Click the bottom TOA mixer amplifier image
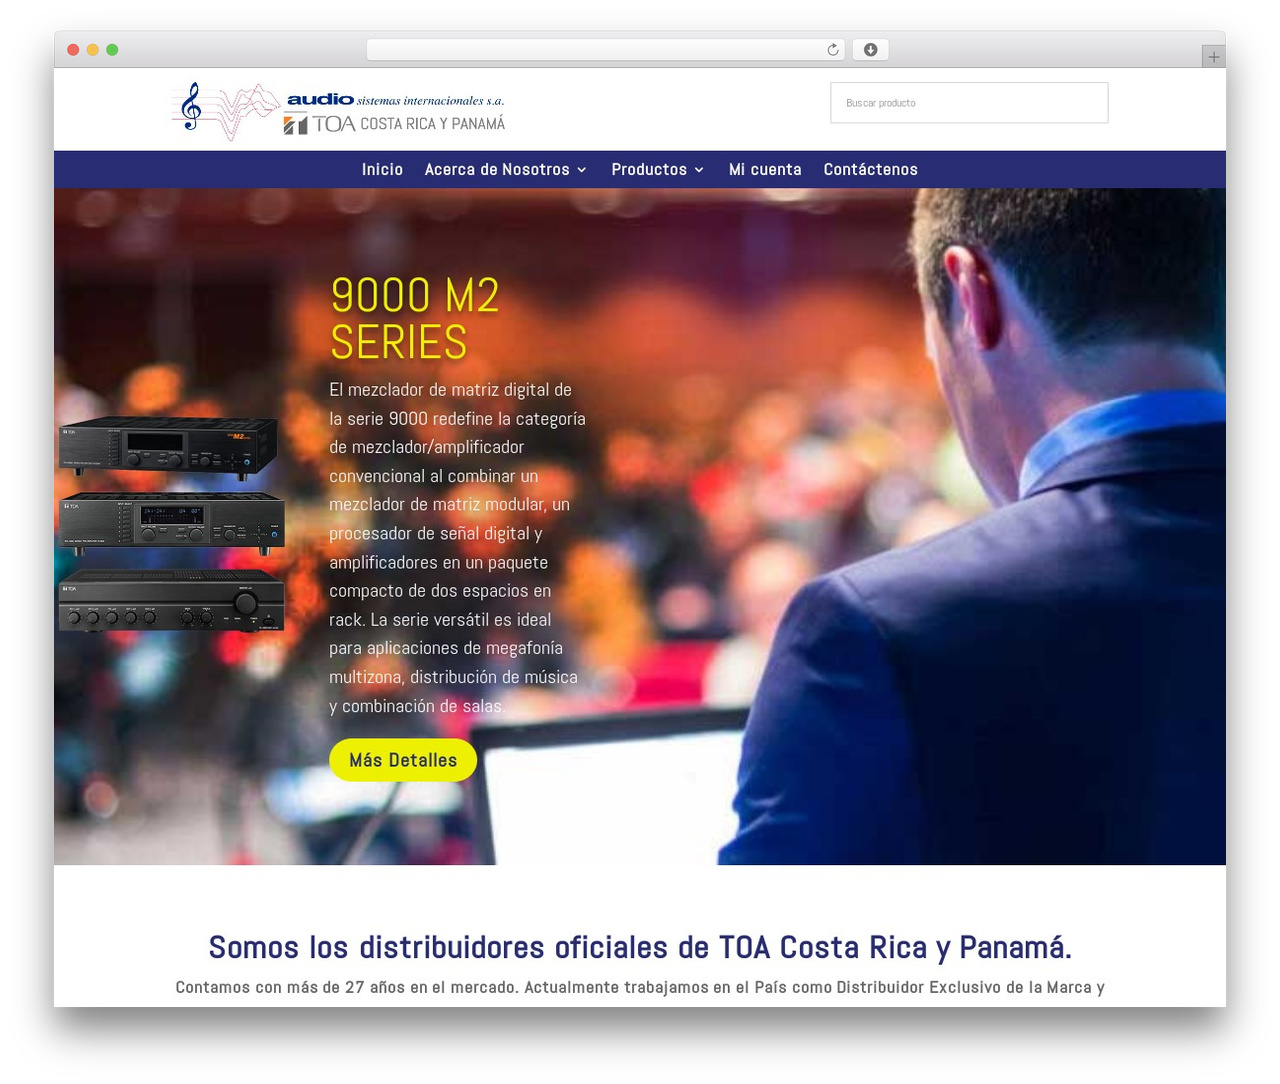This screenshot has width=1280, height=1084. (x=171, y=600)
